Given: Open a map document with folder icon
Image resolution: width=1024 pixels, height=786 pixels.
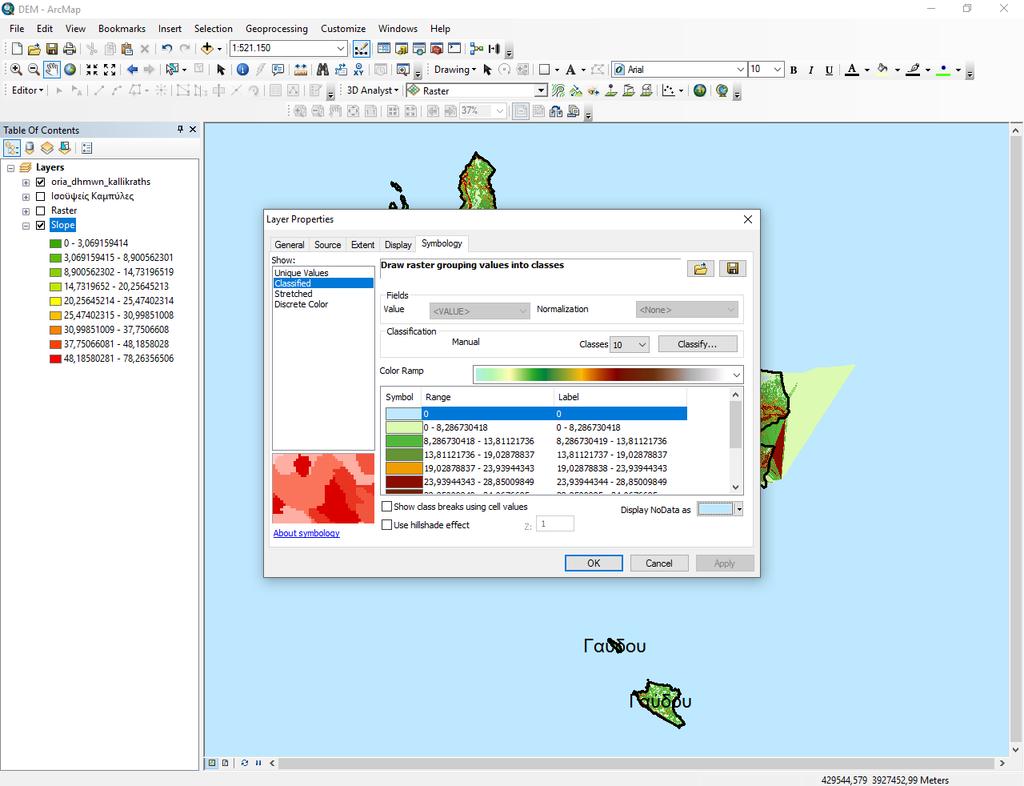Looking at the screenshot, I should click(34, 48).
